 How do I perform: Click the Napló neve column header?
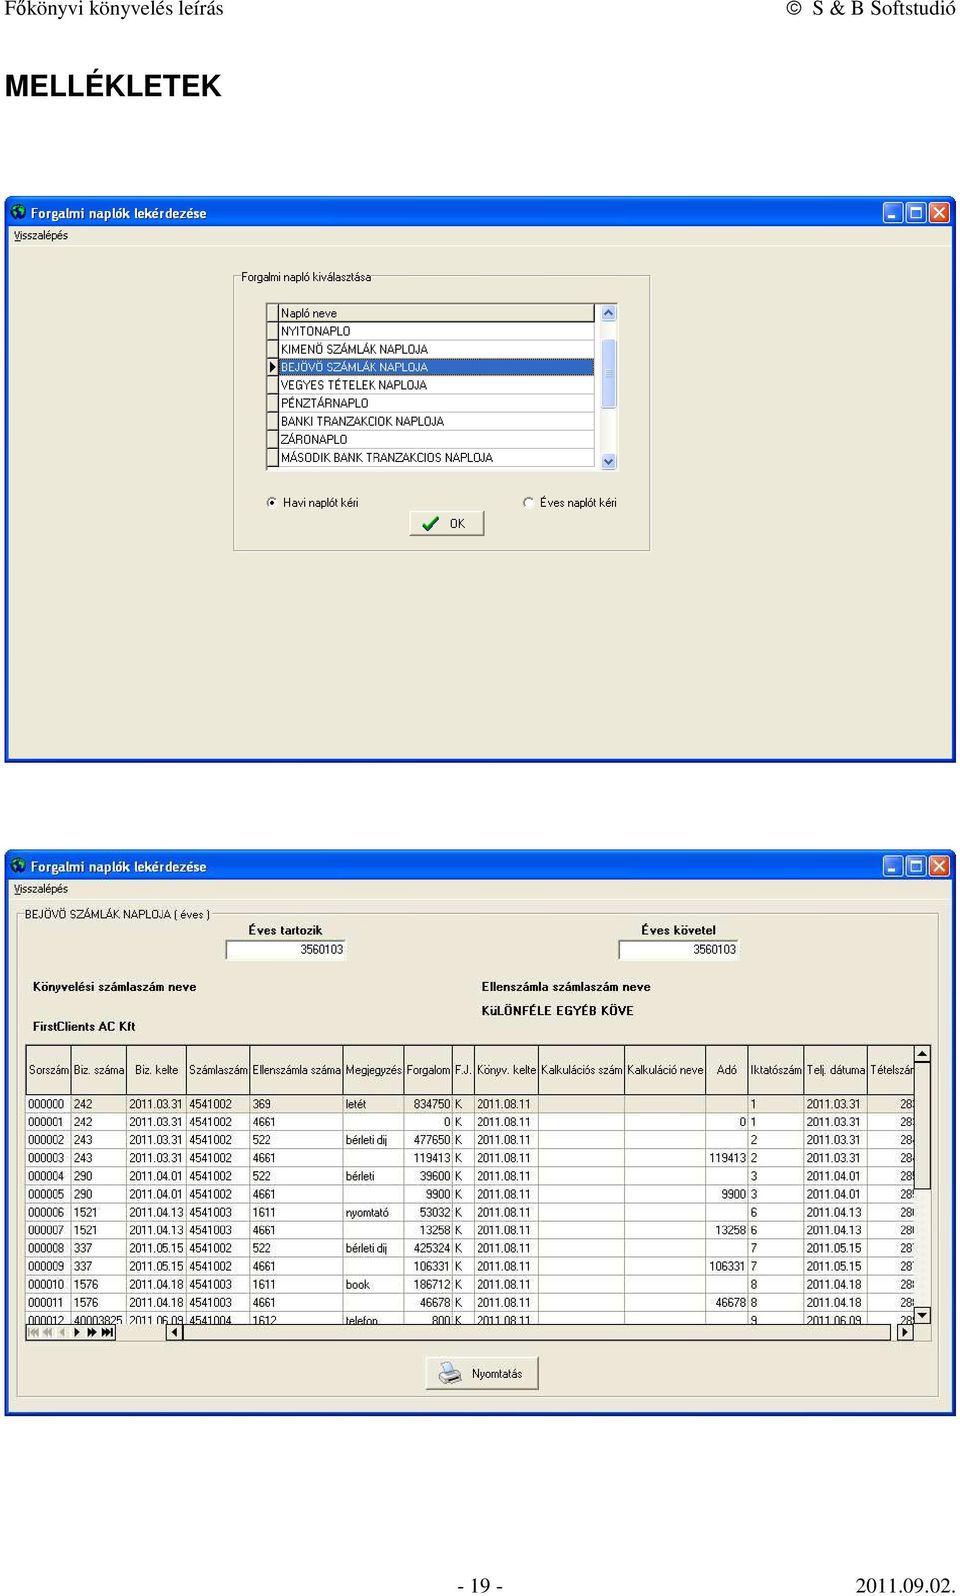[436, 313]
